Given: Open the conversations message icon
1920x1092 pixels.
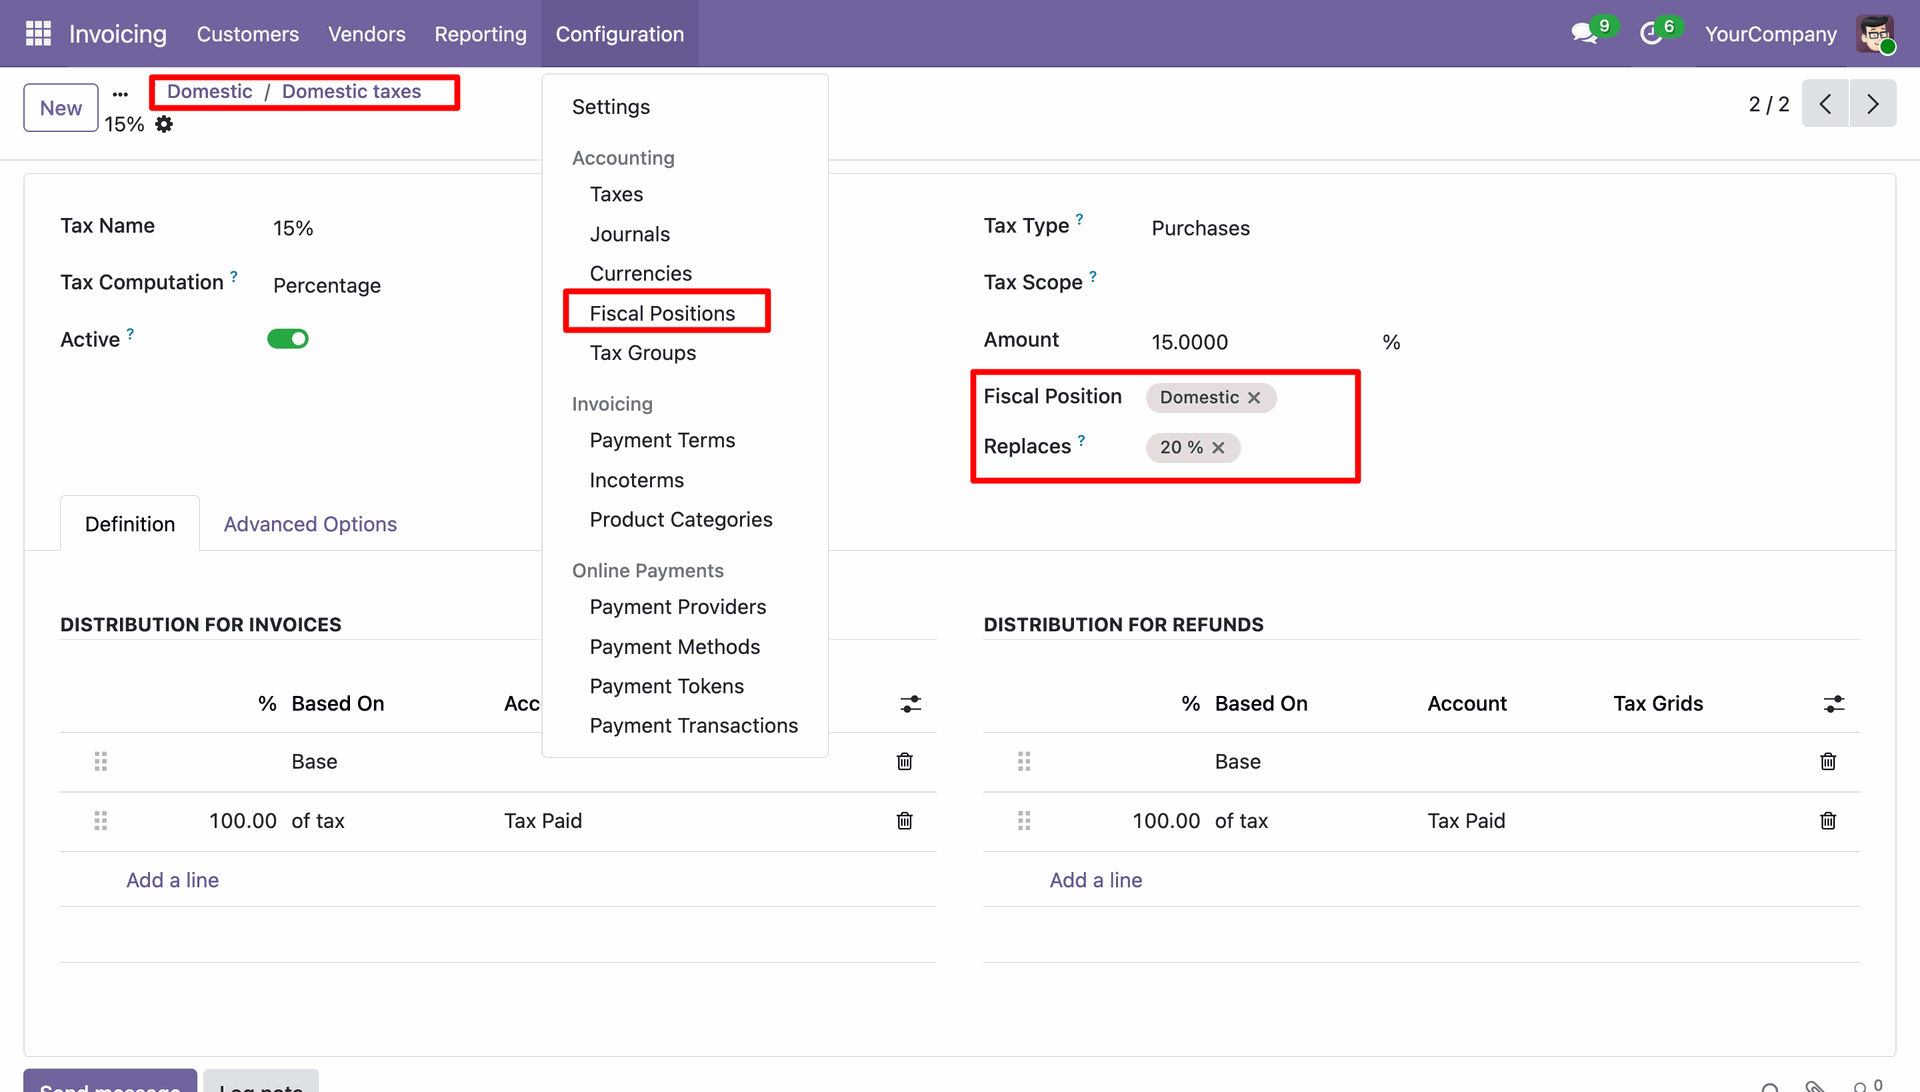Looking at the screenshot, I should 1583,34.
